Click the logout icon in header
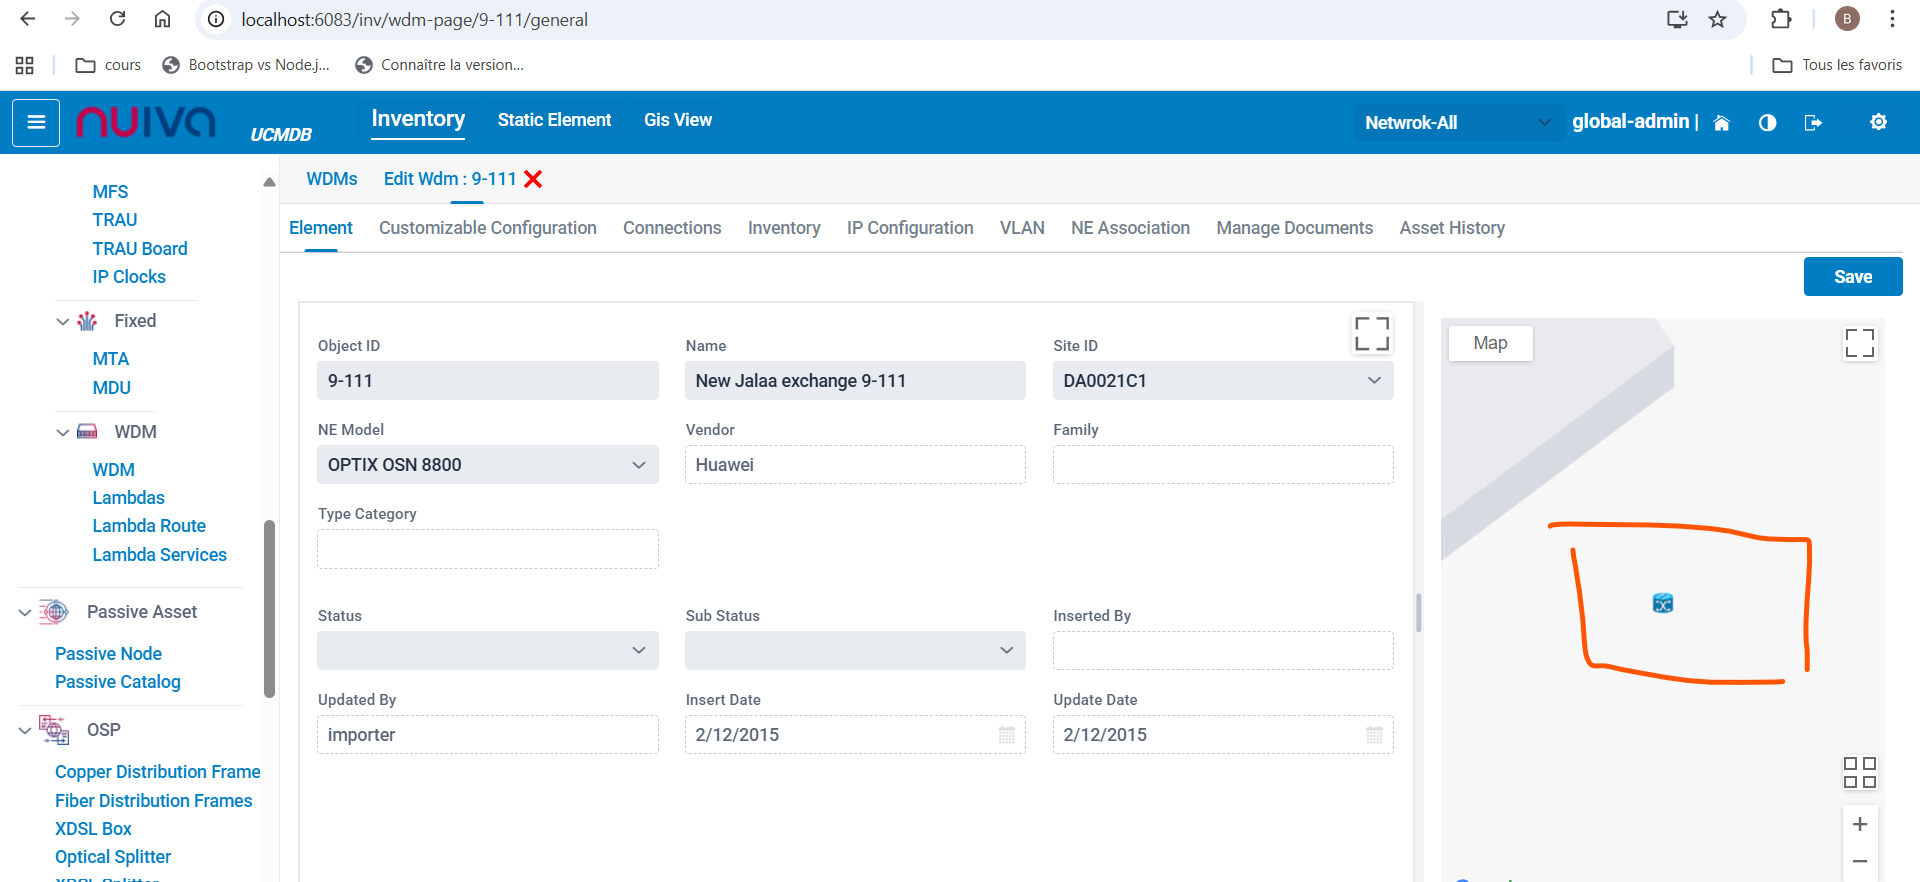1920x882 pixels. (x=1812, y=123)
